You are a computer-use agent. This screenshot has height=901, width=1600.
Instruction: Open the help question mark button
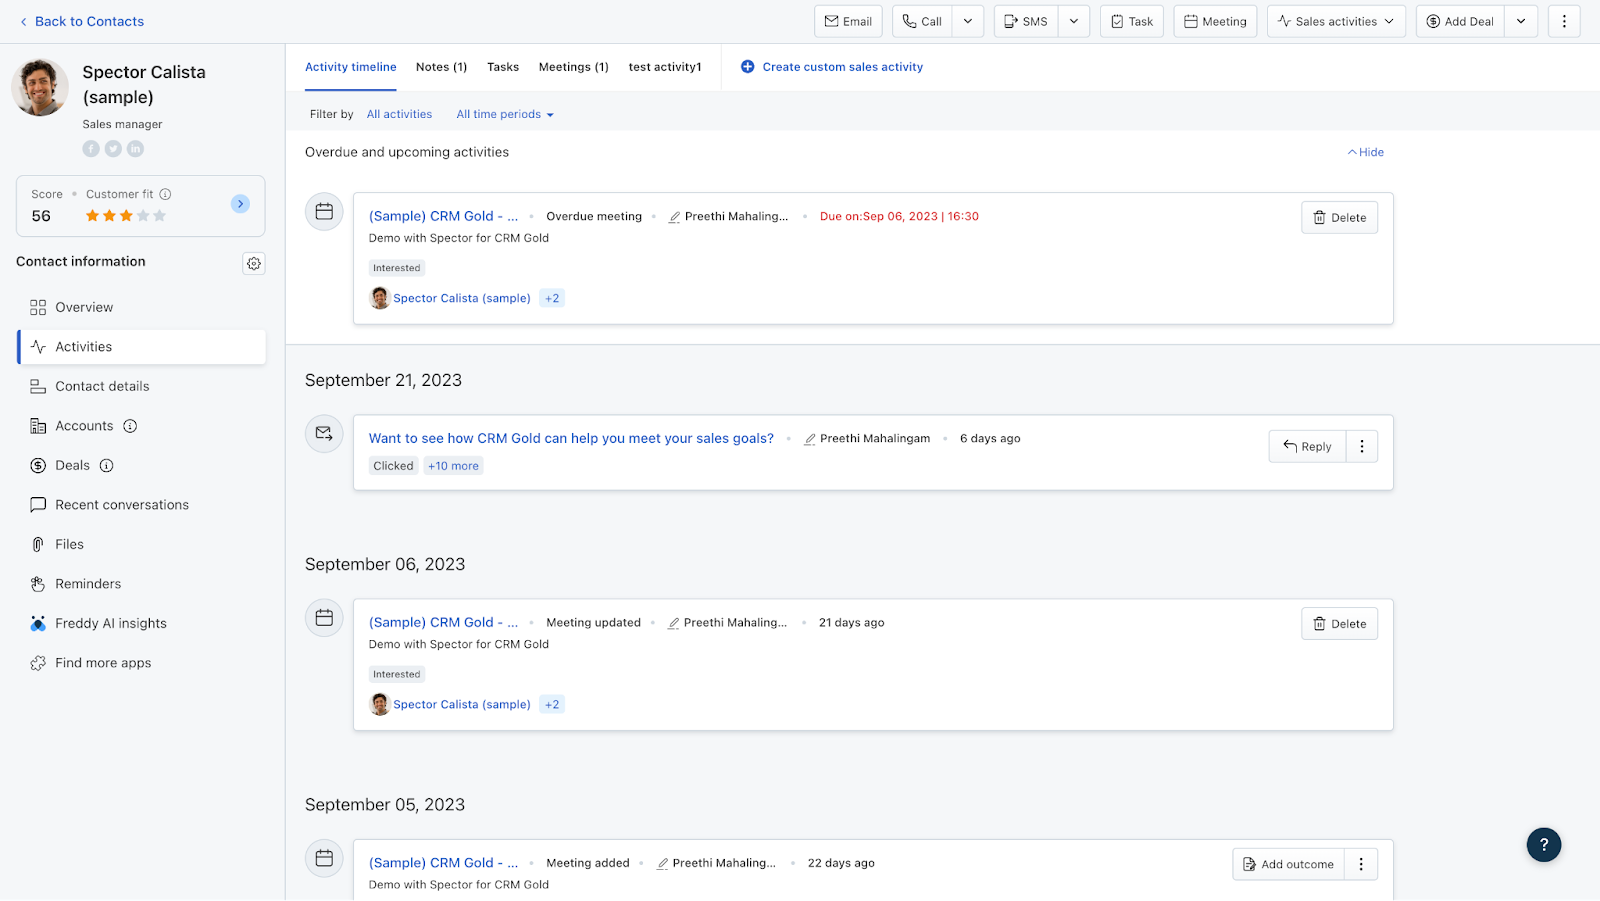1544,844
